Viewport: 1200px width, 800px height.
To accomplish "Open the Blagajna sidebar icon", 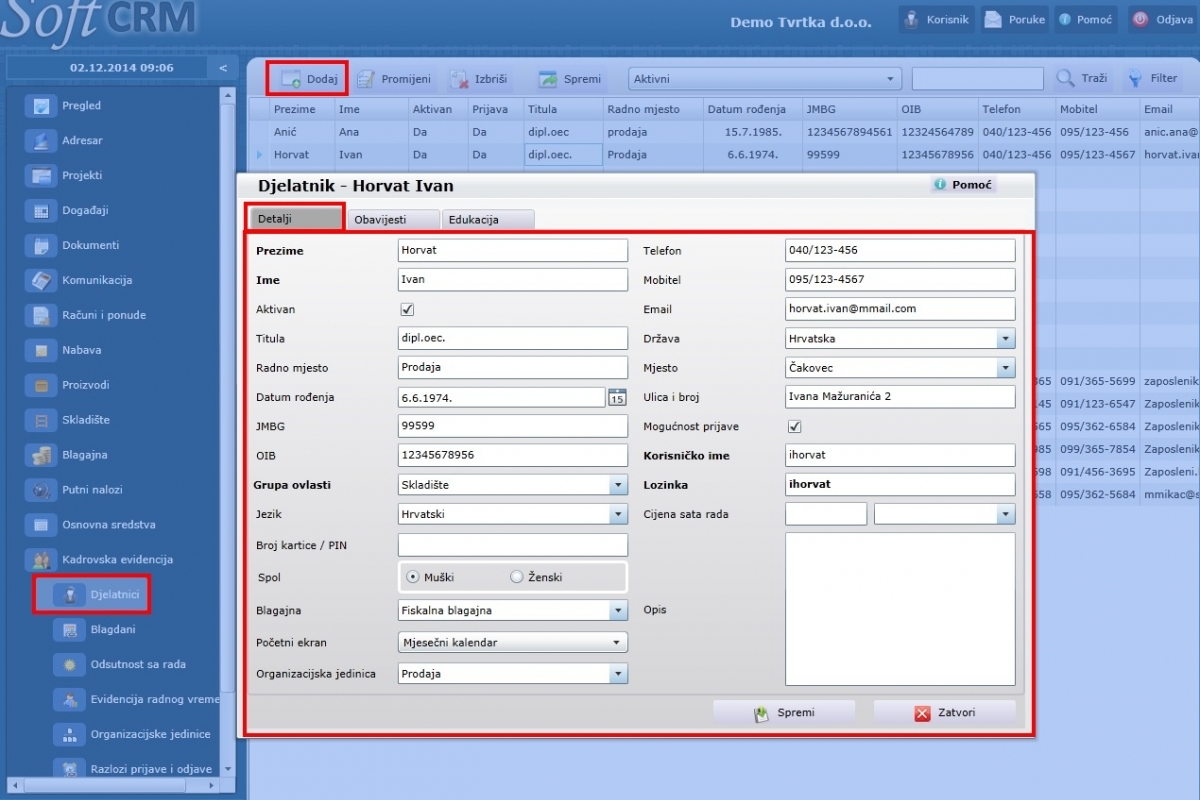I will (x=41, y=456).
